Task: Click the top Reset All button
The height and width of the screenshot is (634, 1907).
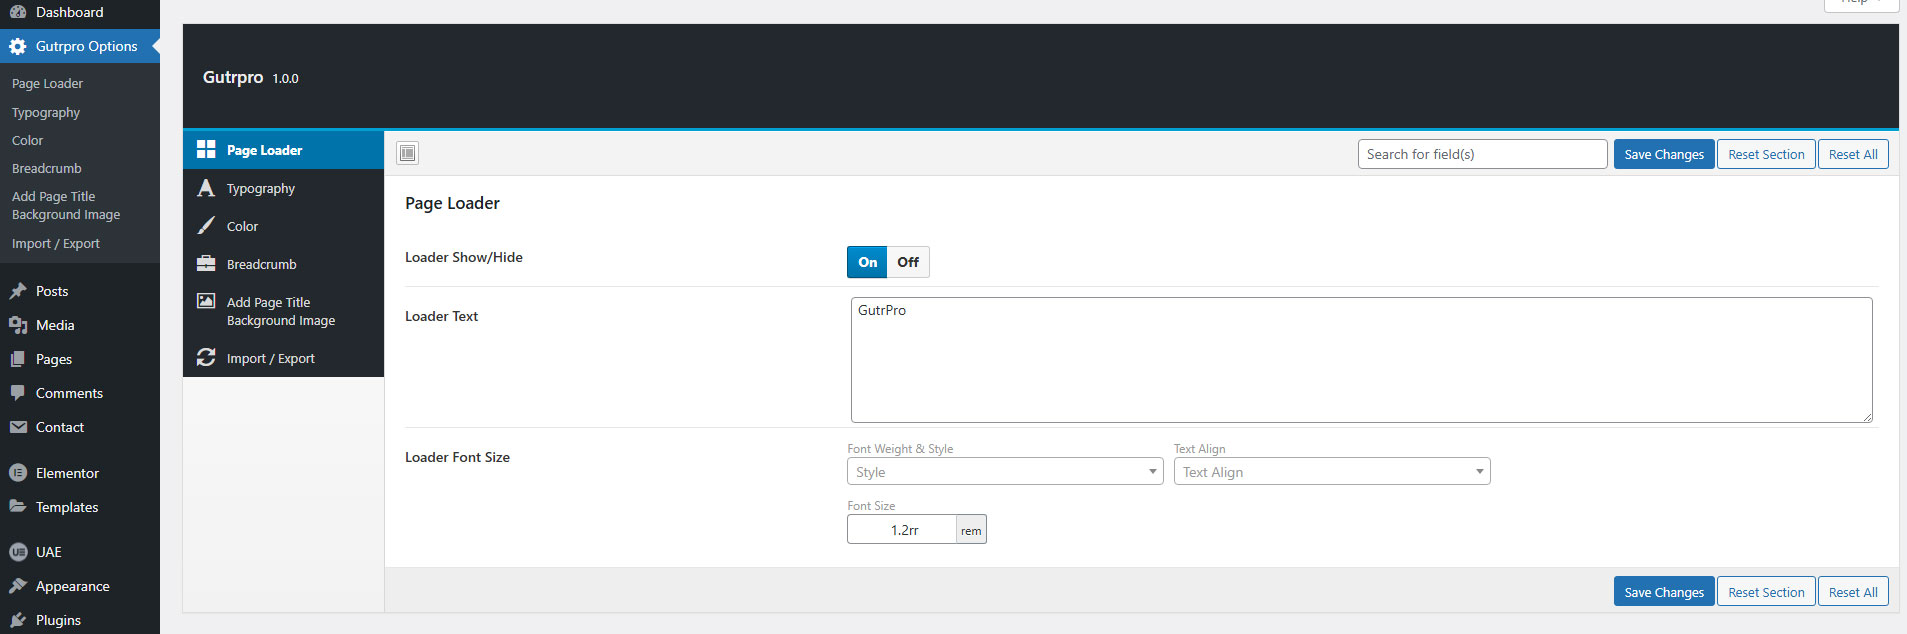Action: click(x=1852, y=154)
